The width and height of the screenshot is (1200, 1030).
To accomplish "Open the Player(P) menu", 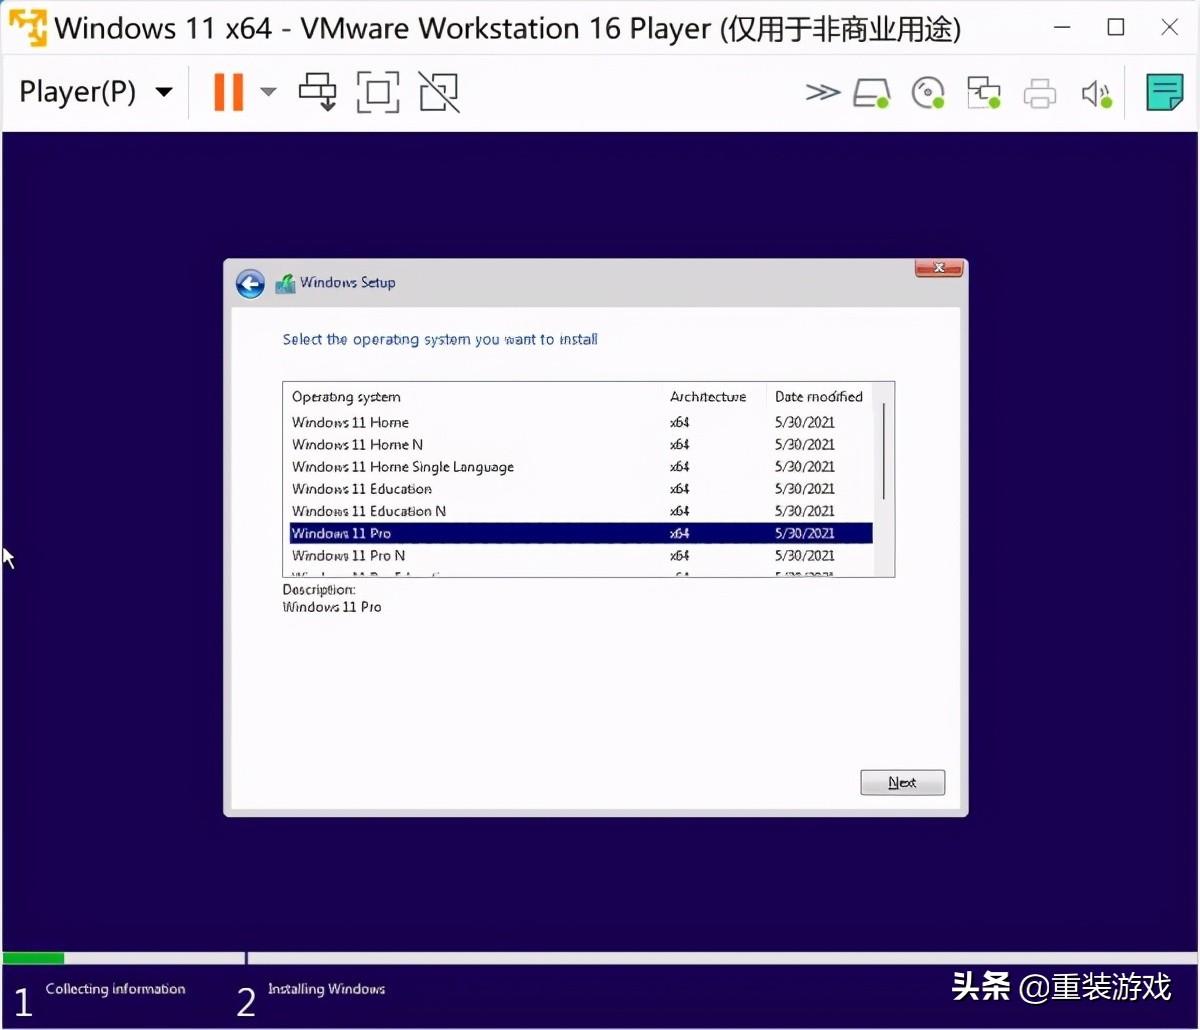I will [x=96, y=93].
